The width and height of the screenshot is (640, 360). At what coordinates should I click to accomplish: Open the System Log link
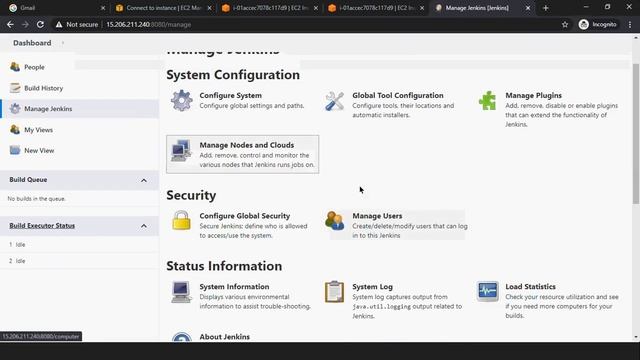(x=372, y=287)
